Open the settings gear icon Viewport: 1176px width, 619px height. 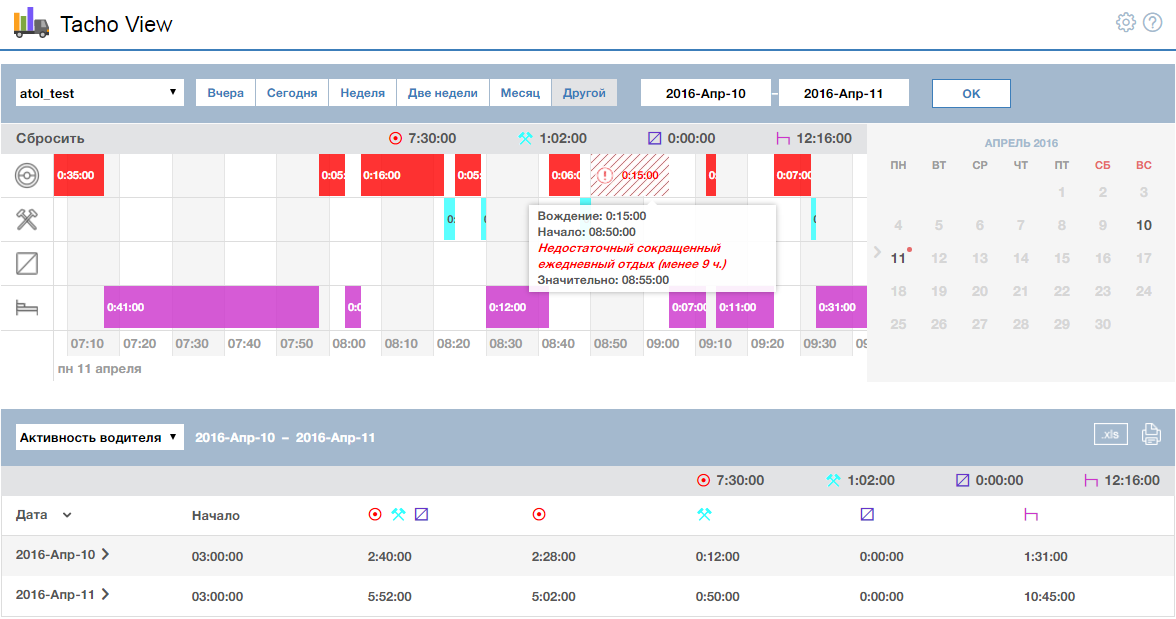1125,22
